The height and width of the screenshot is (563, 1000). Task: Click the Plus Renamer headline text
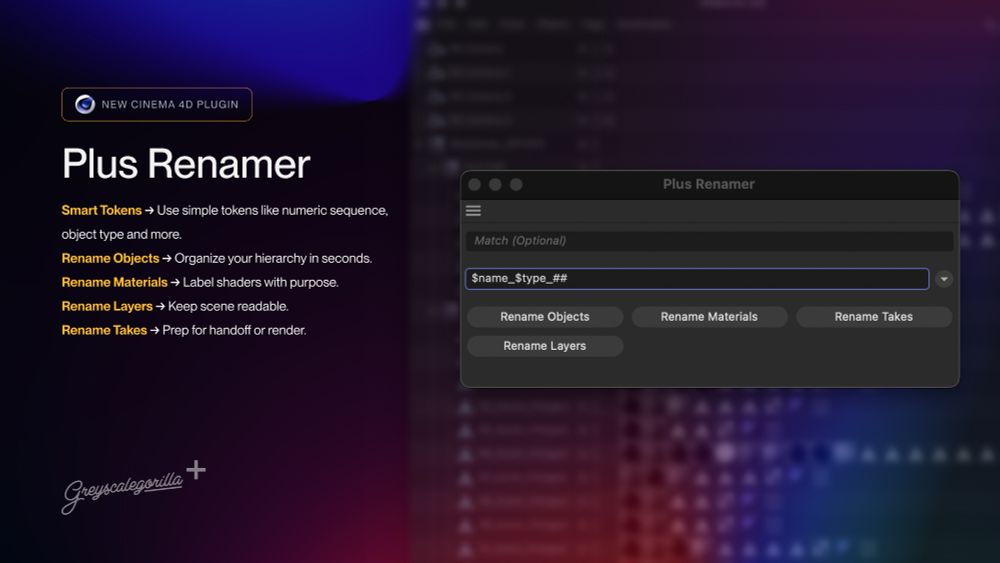coord(186,164)
